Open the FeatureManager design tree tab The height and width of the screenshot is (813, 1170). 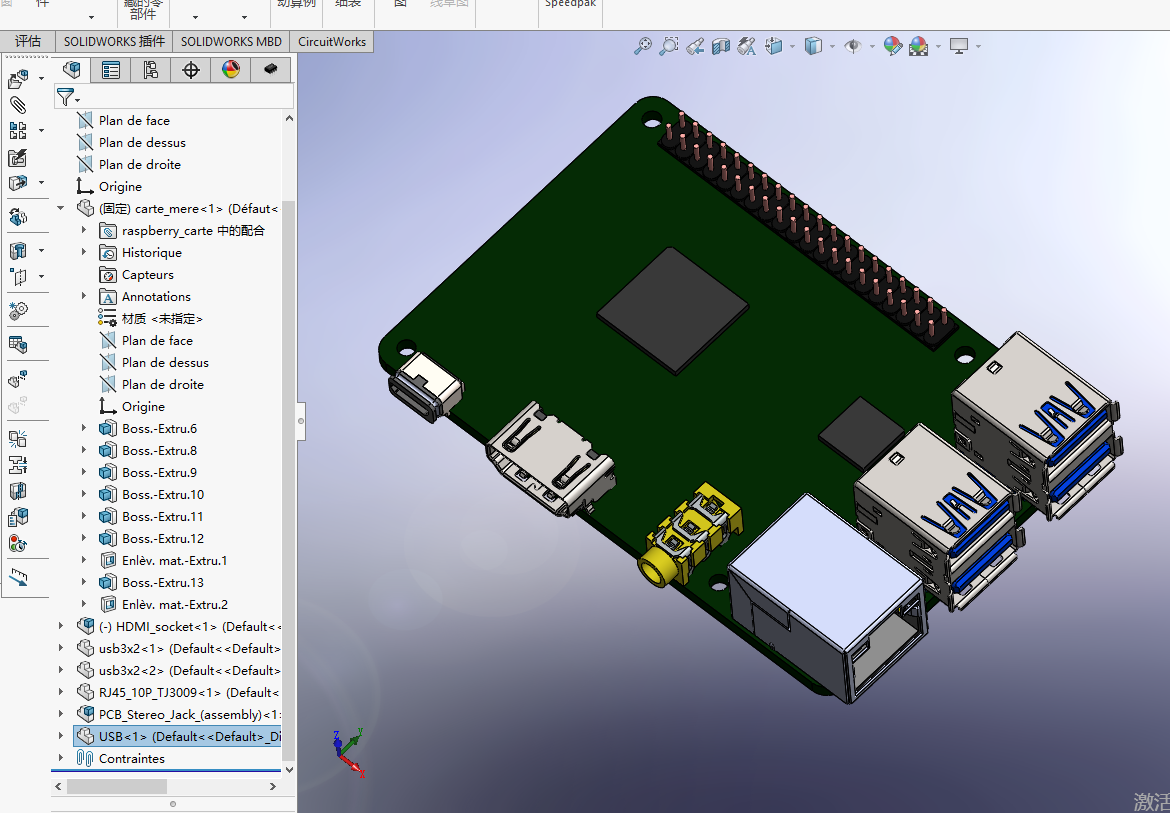point(72,70)
